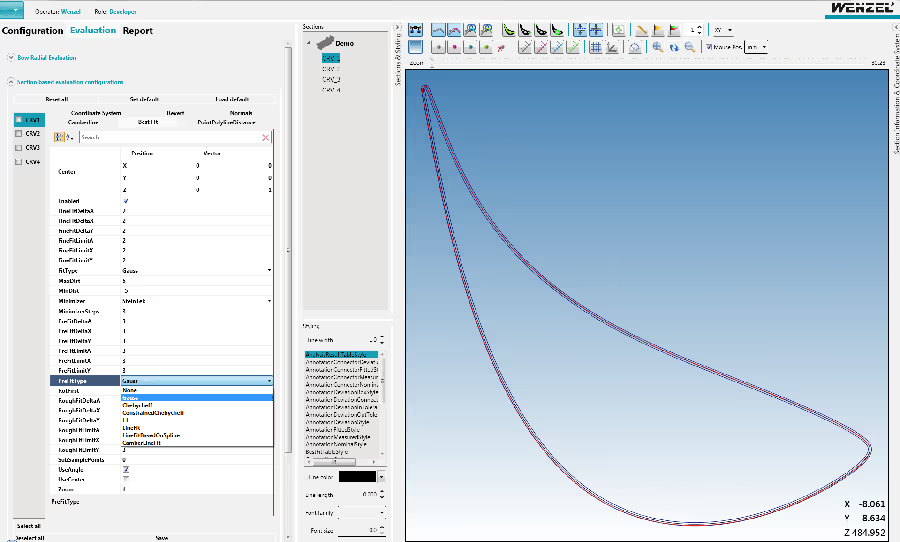This screenshot has width=900, height=542.
Task: Click the rotate view icon between magnifiers
Action: (x=674, y=47)
